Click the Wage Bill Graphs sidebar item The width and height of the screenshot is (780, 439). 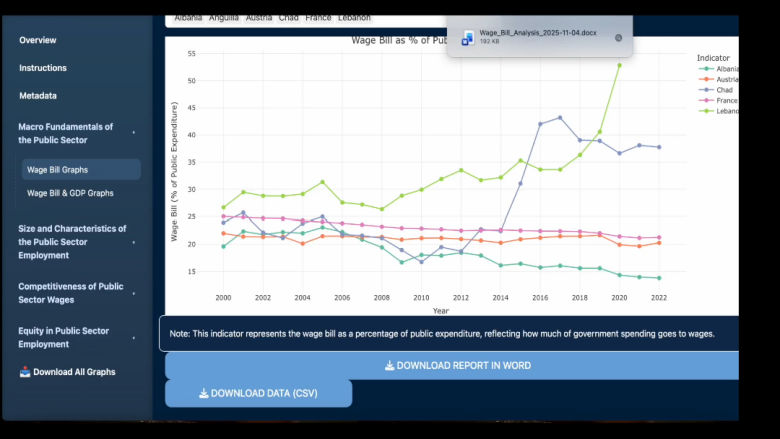click(x=57, y=170)
